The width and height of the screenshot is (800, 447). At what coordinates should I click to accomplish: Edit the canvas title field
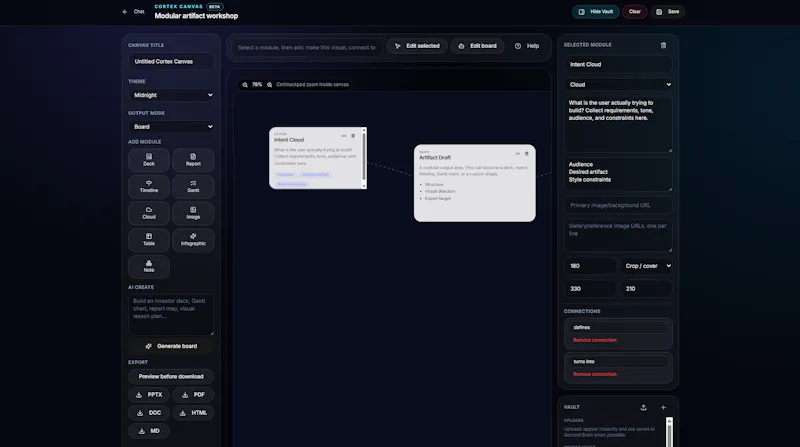tap(171, 61)
